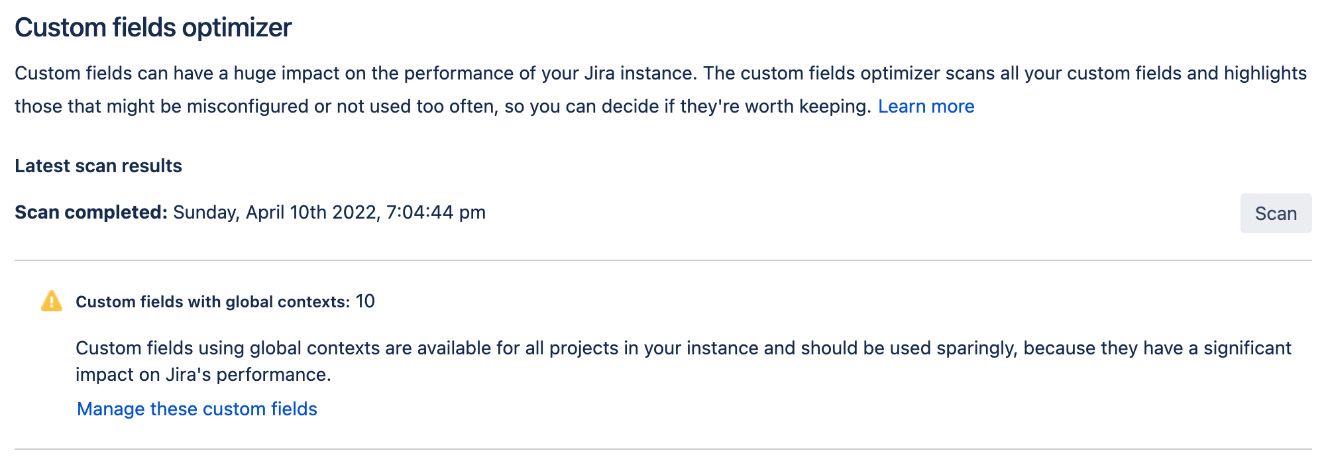Open the Learn more link
The height and width of the screenshot is (465, 1324).
tap(925, 106)
